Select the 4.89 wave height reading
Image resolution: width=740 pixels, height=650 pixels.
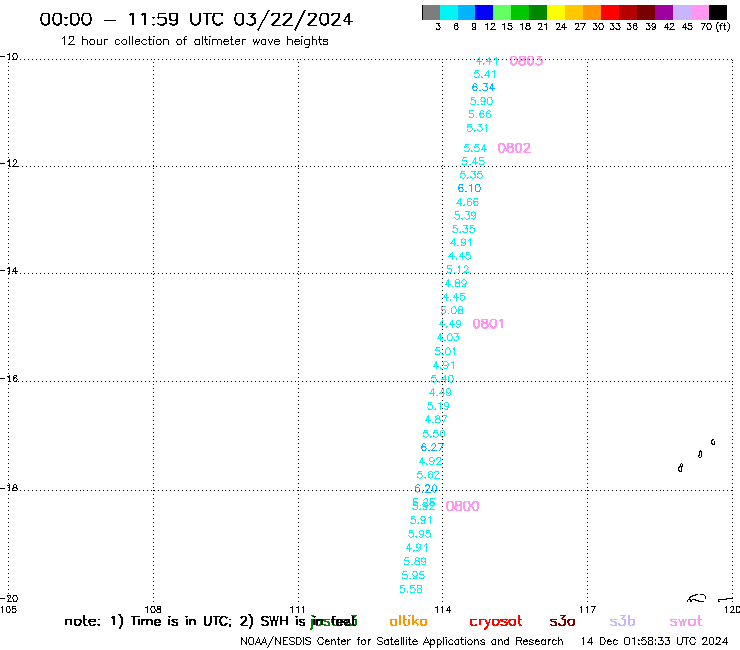[456, 283]
